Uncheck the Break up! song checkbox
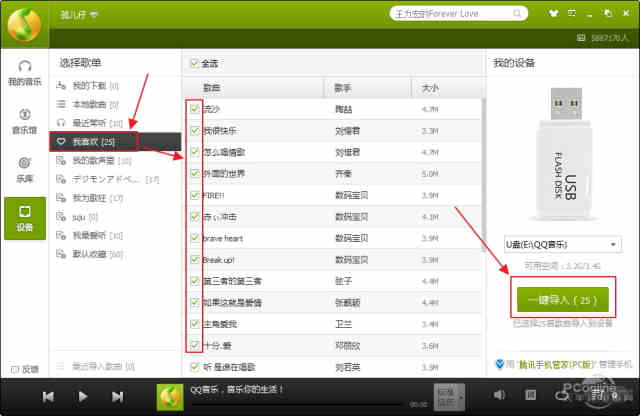 [x=195, y=259]
